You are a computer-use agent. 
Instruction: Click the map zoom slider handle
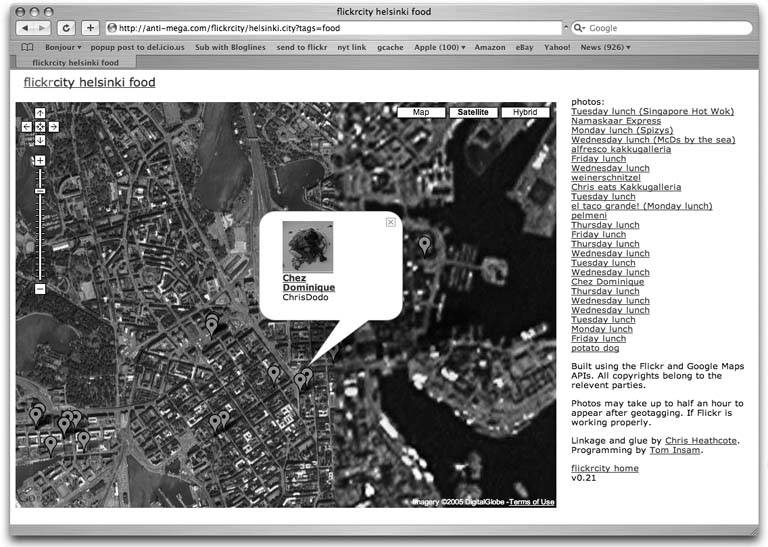click(40, 190)
